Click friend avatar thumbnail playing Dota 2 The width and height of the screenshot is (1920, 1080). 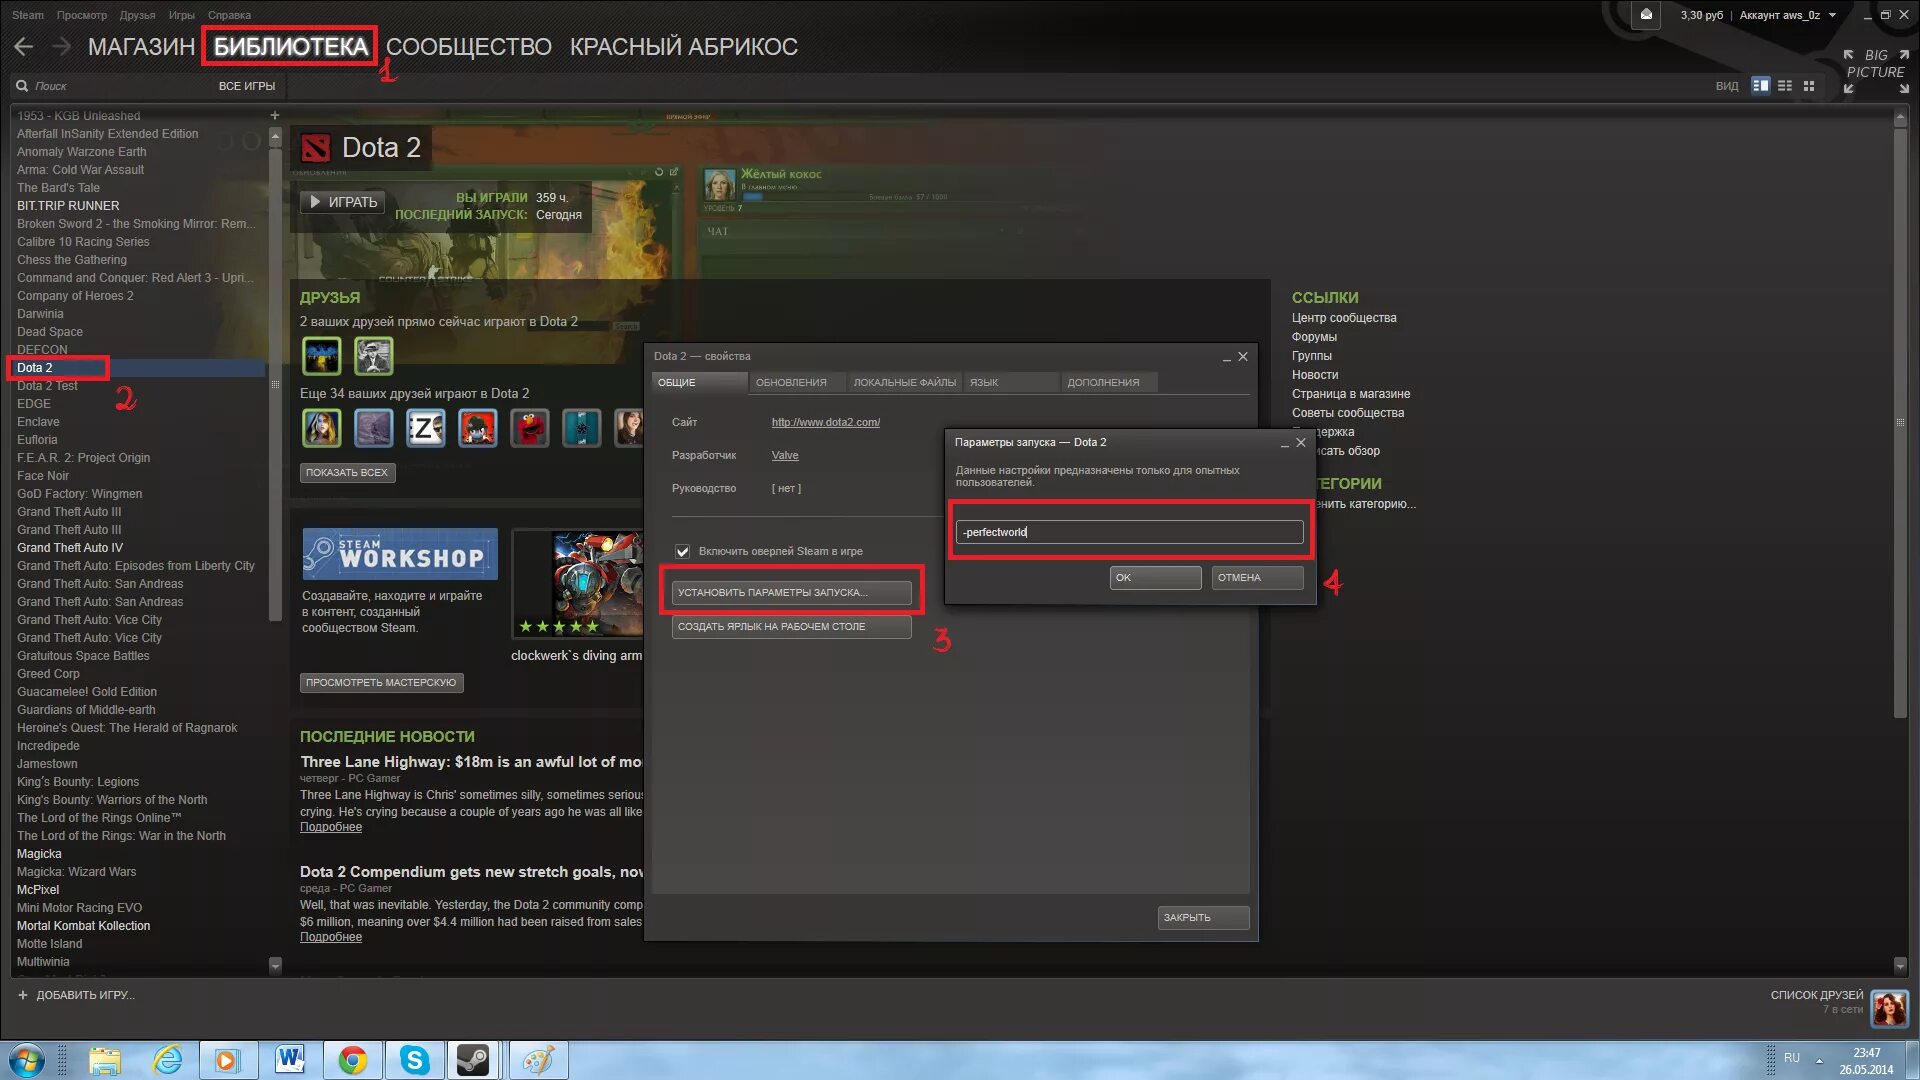click(320, 355)
